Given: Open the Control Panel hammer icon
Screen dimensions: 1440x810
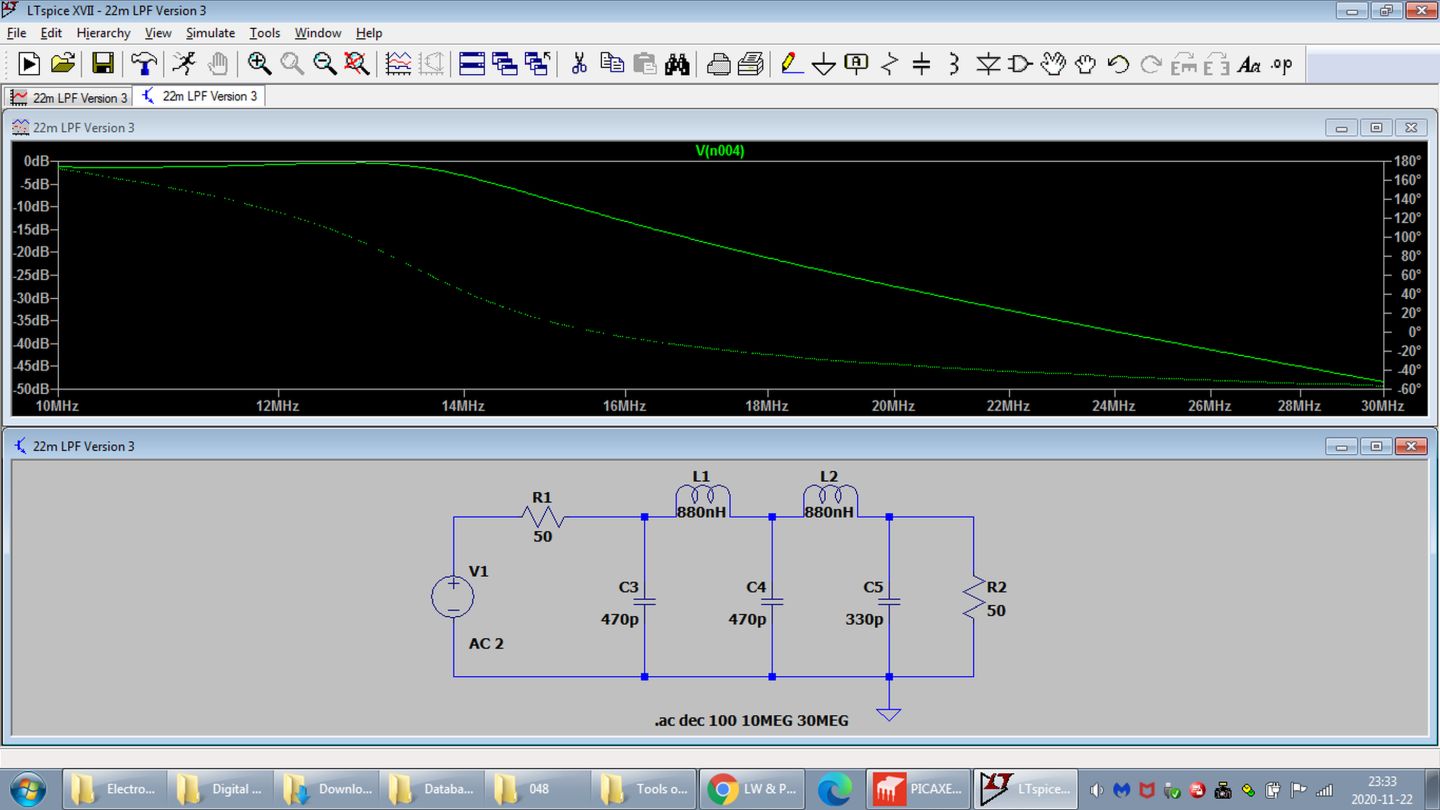Looking at the screenshot, I should tap(144, 64).
